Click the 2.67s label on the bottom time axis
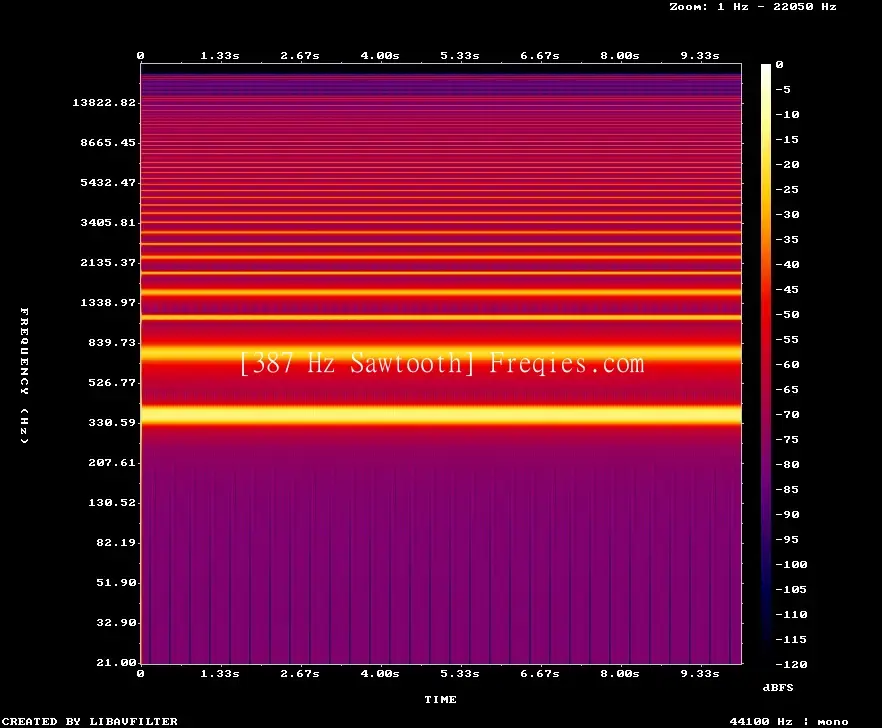Viewport: 882px width, 728px height. point(300,673)
